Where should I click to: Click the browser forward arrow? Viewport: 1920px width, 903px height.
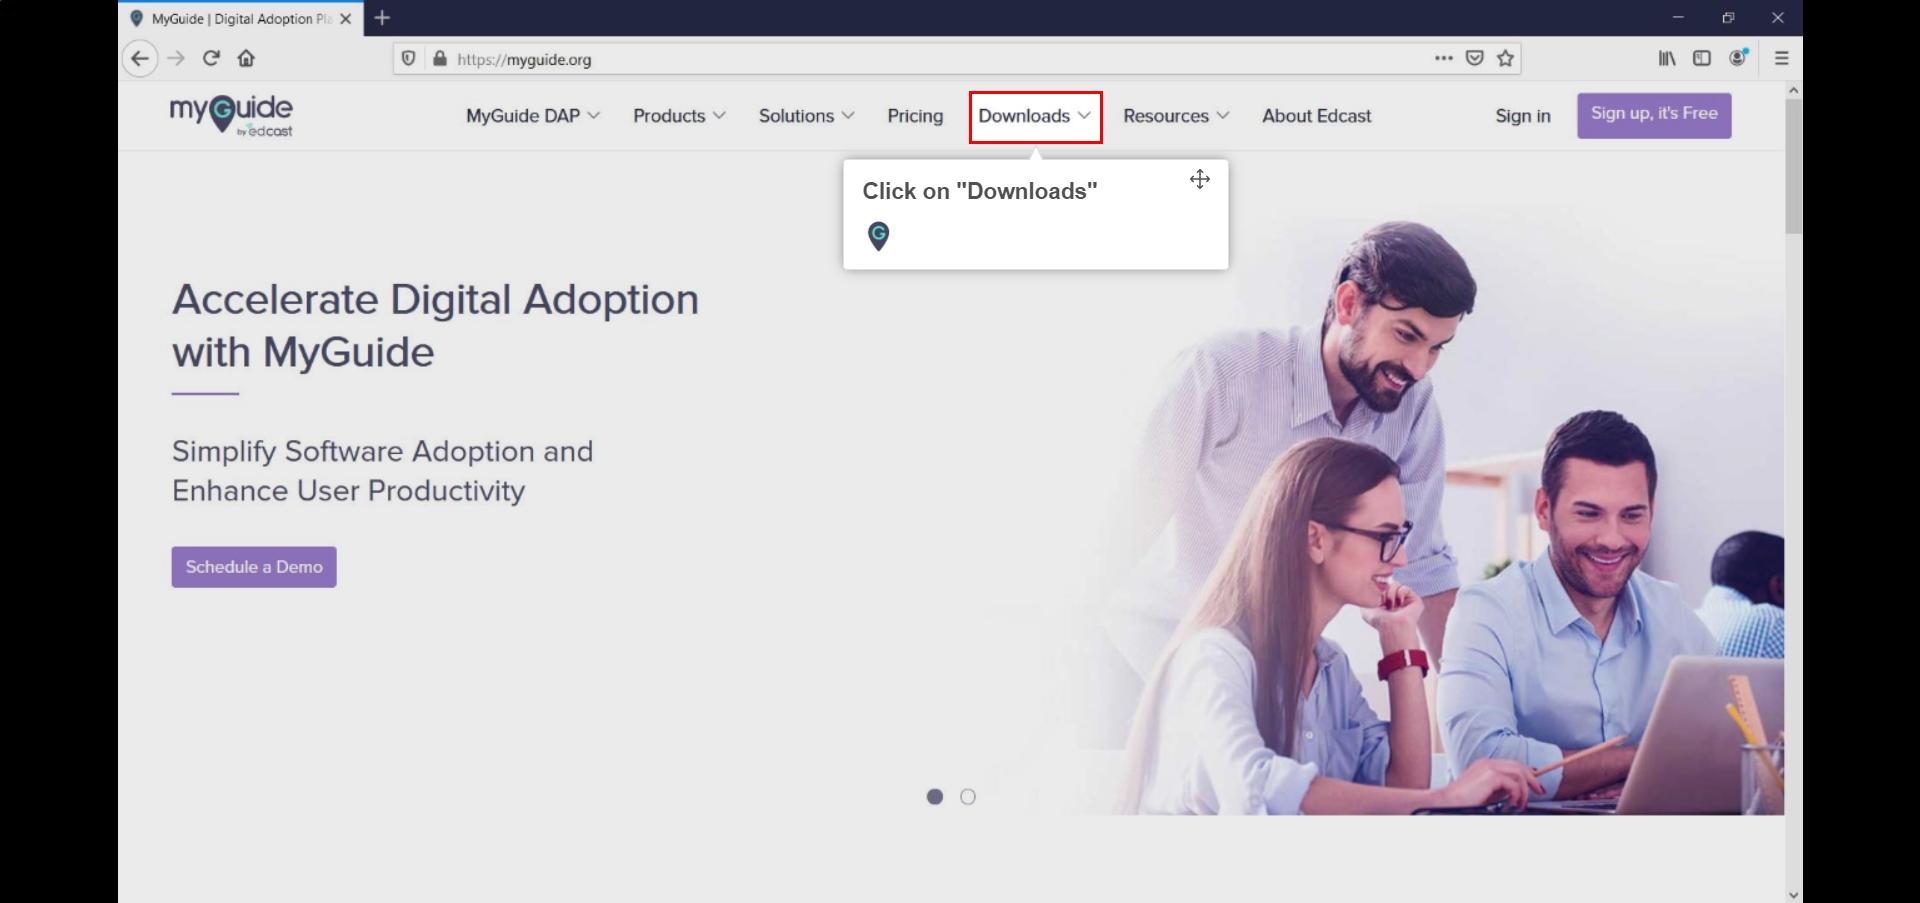pyautogui.click(x=176, y=59)
